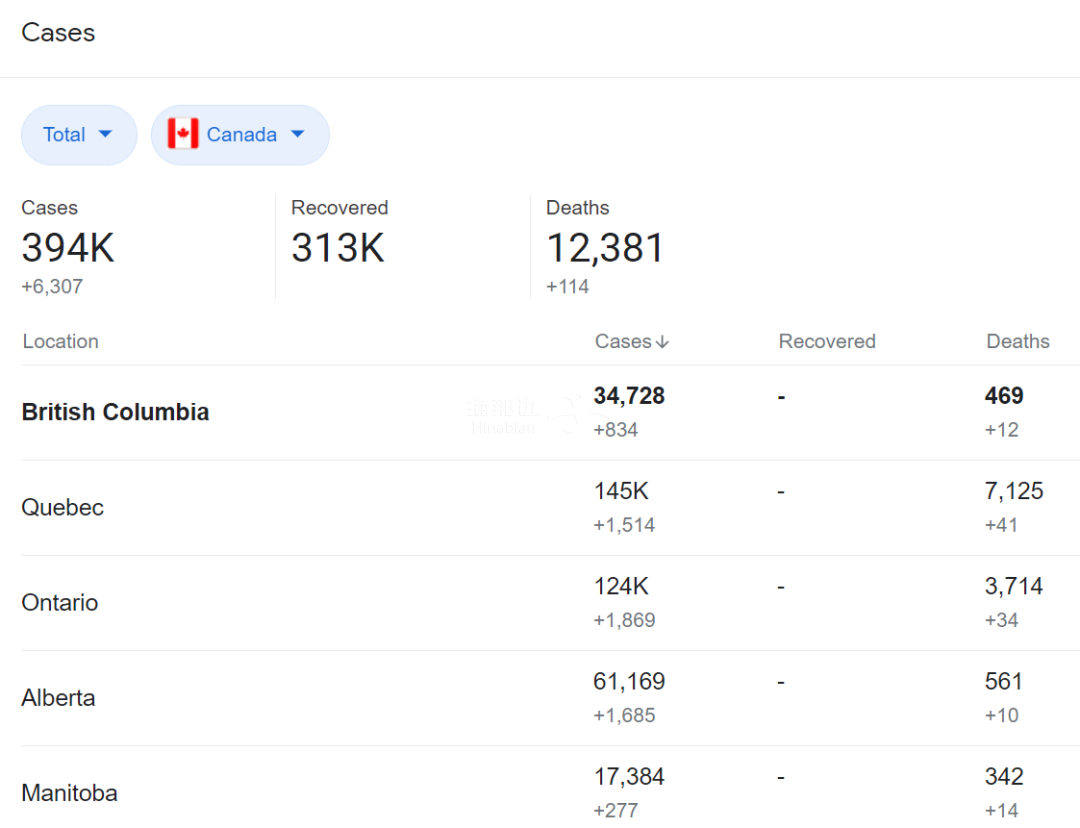Click the 394K total cases figure
The height and width of the screenshot is (828, 1080).
(68, 248)
